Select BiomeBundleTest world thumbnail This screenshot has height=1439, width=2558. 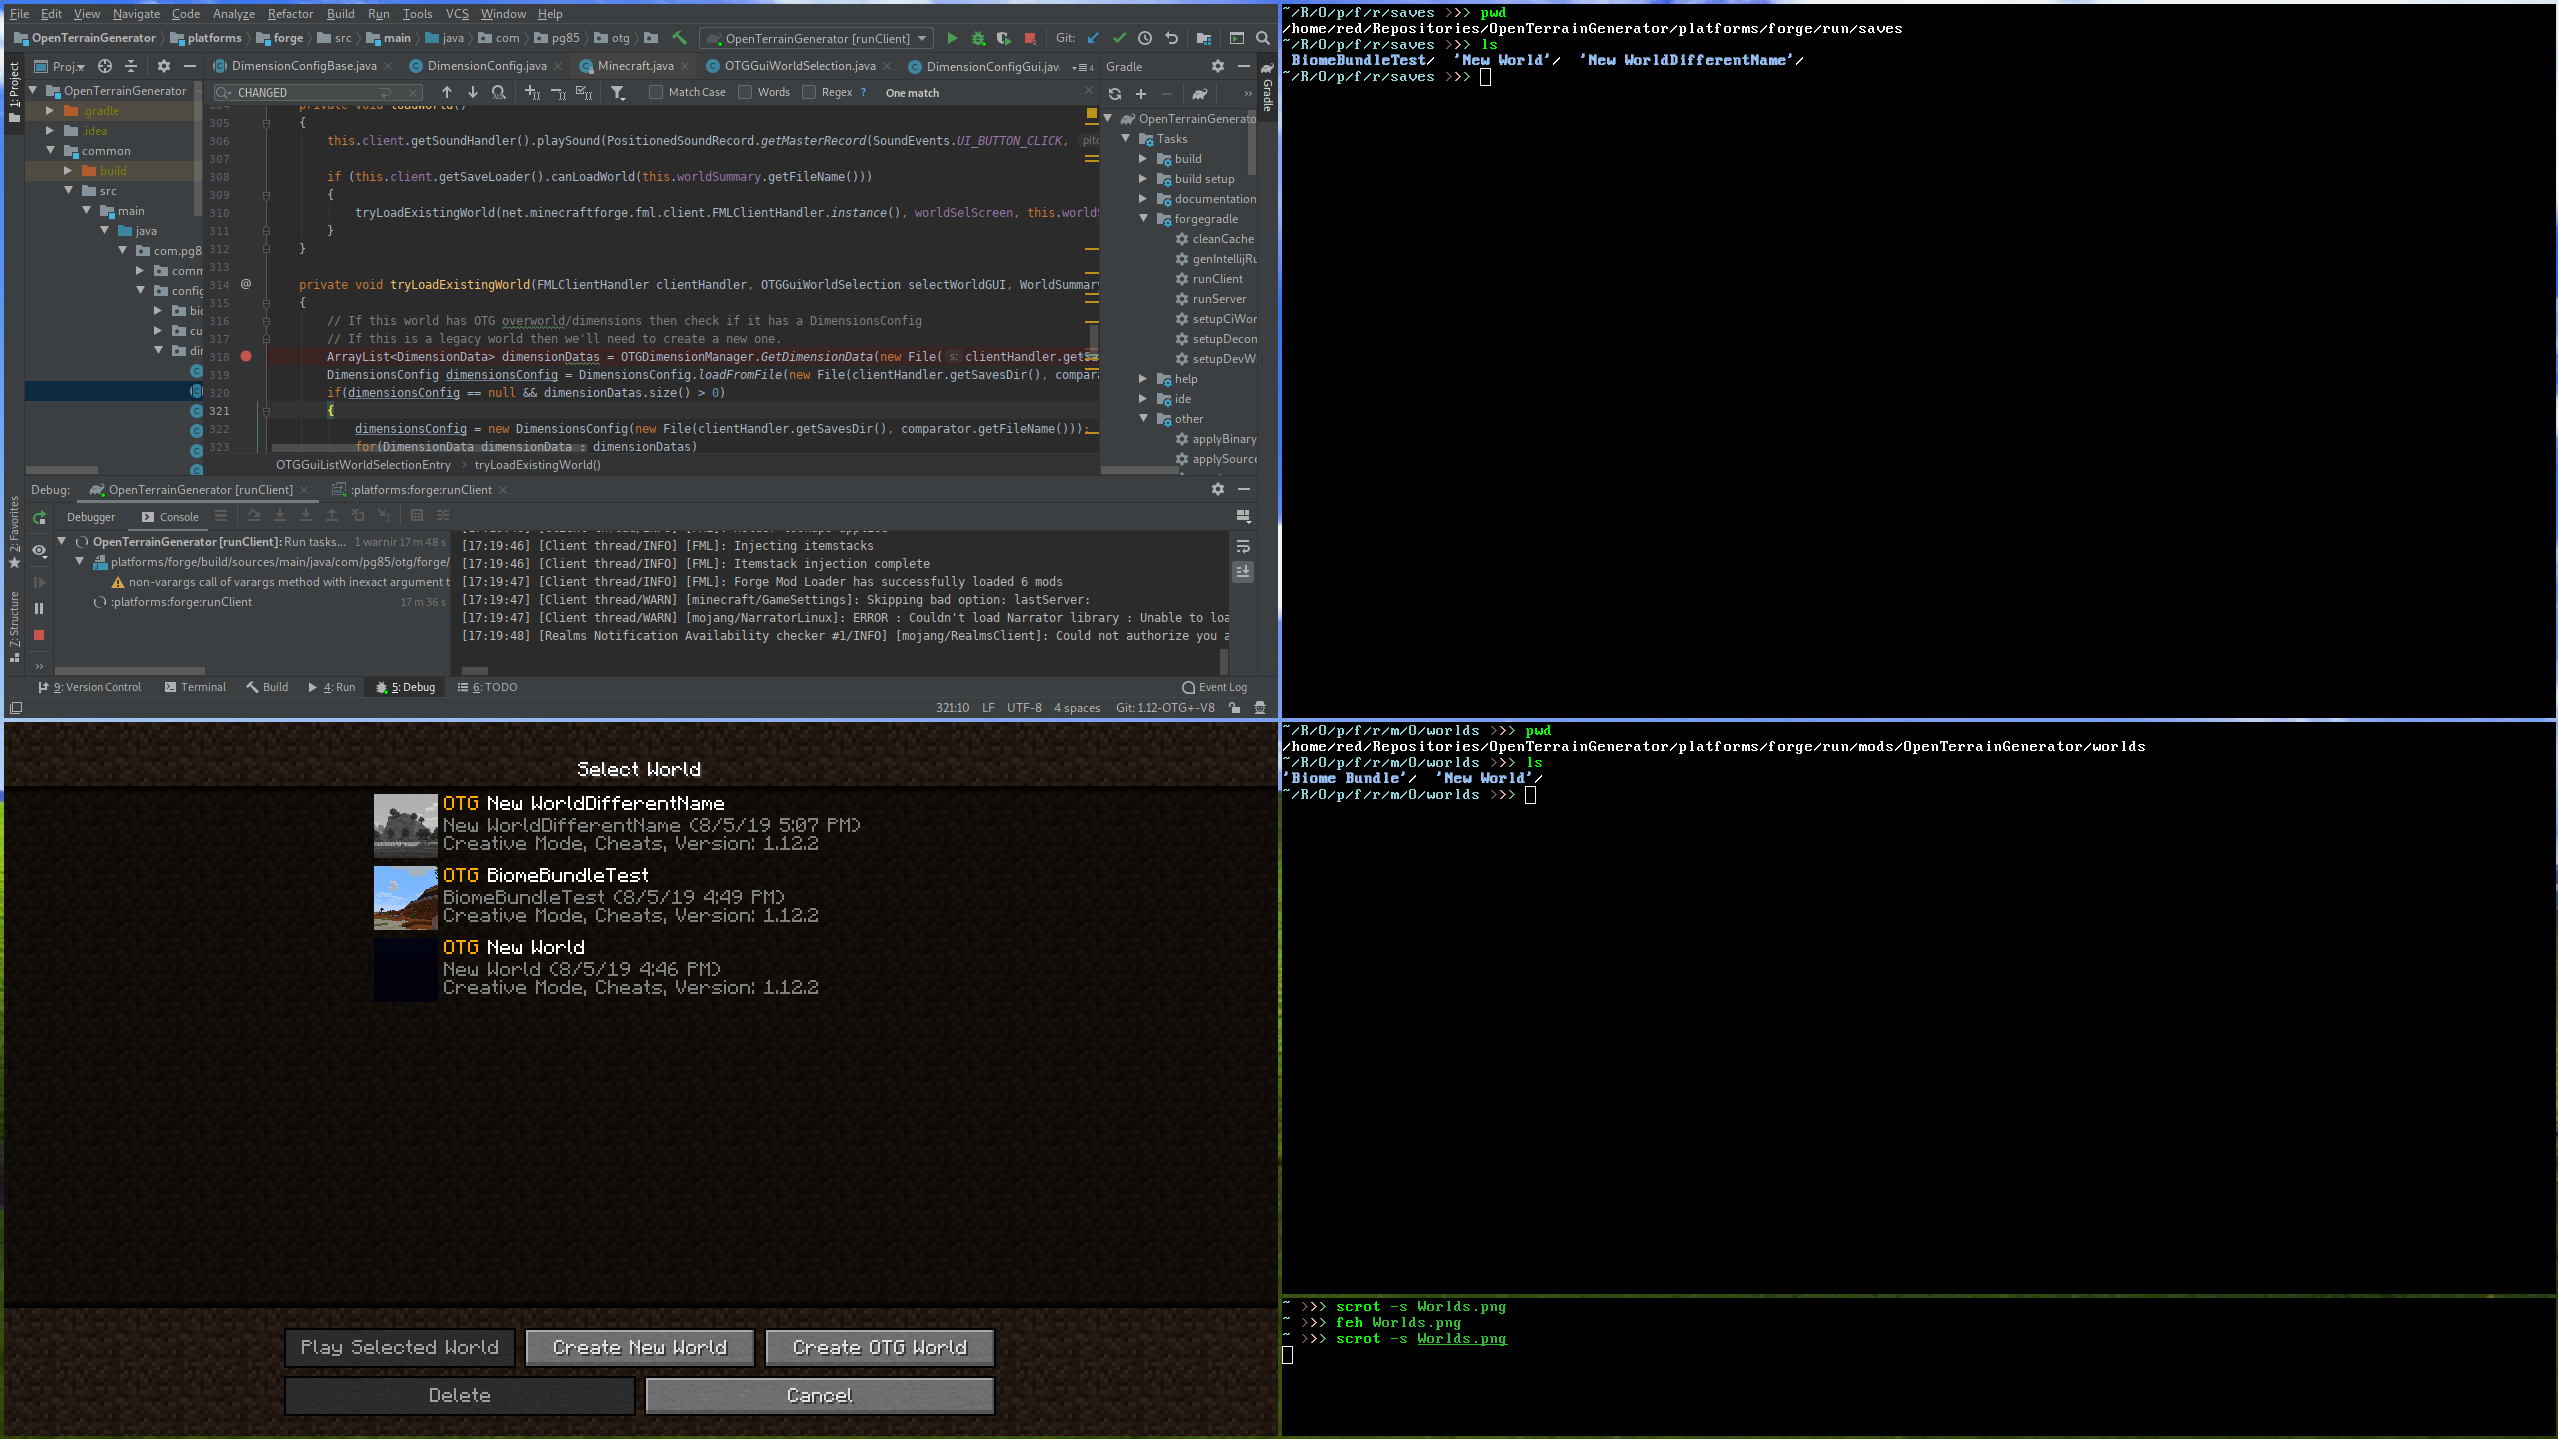tap(406, 897)
